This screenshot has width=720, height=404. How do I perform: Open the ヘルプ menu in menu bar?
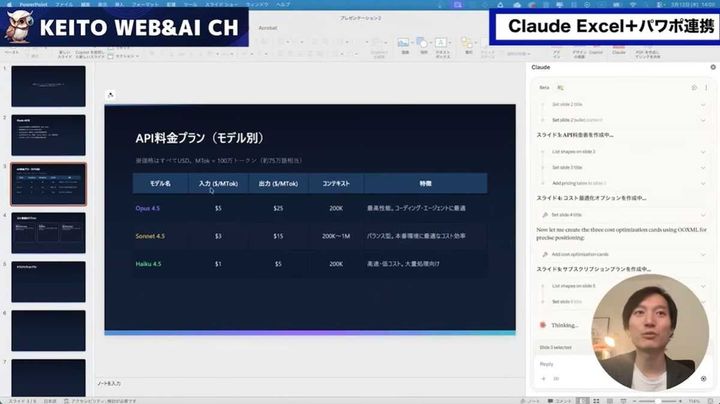pos(283,4)
